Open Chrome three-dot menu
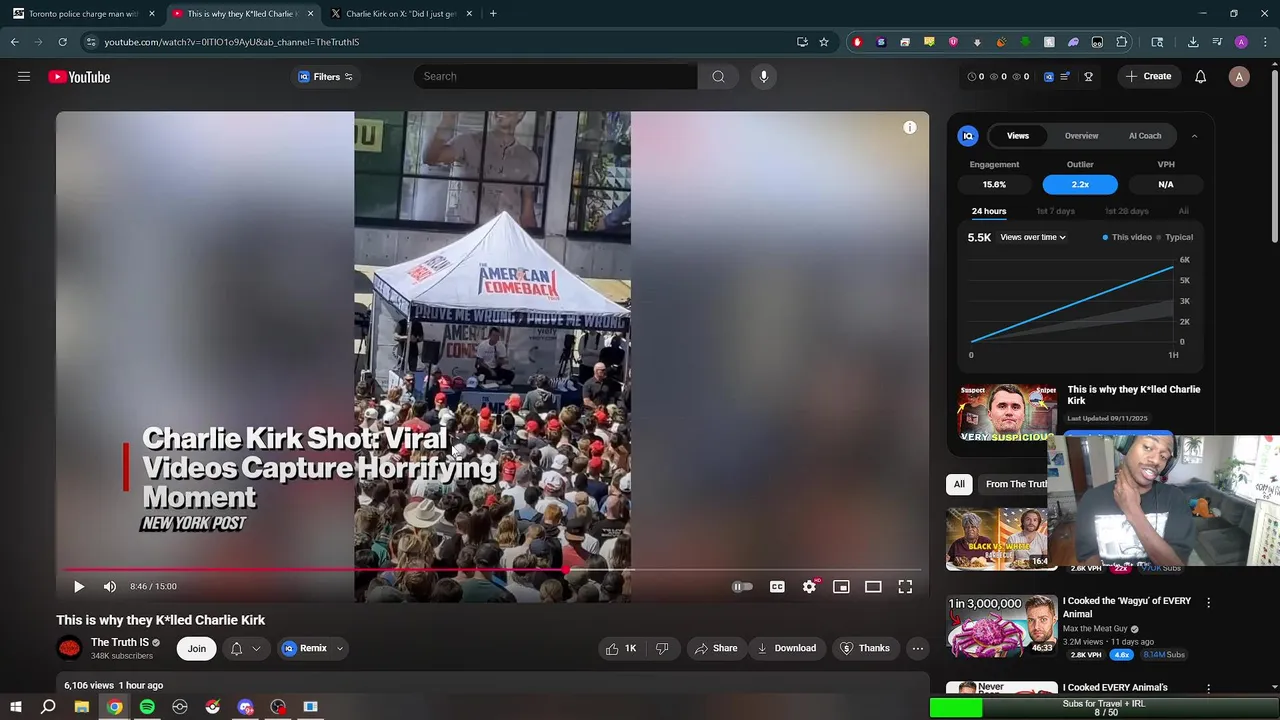 point(1264,42)
